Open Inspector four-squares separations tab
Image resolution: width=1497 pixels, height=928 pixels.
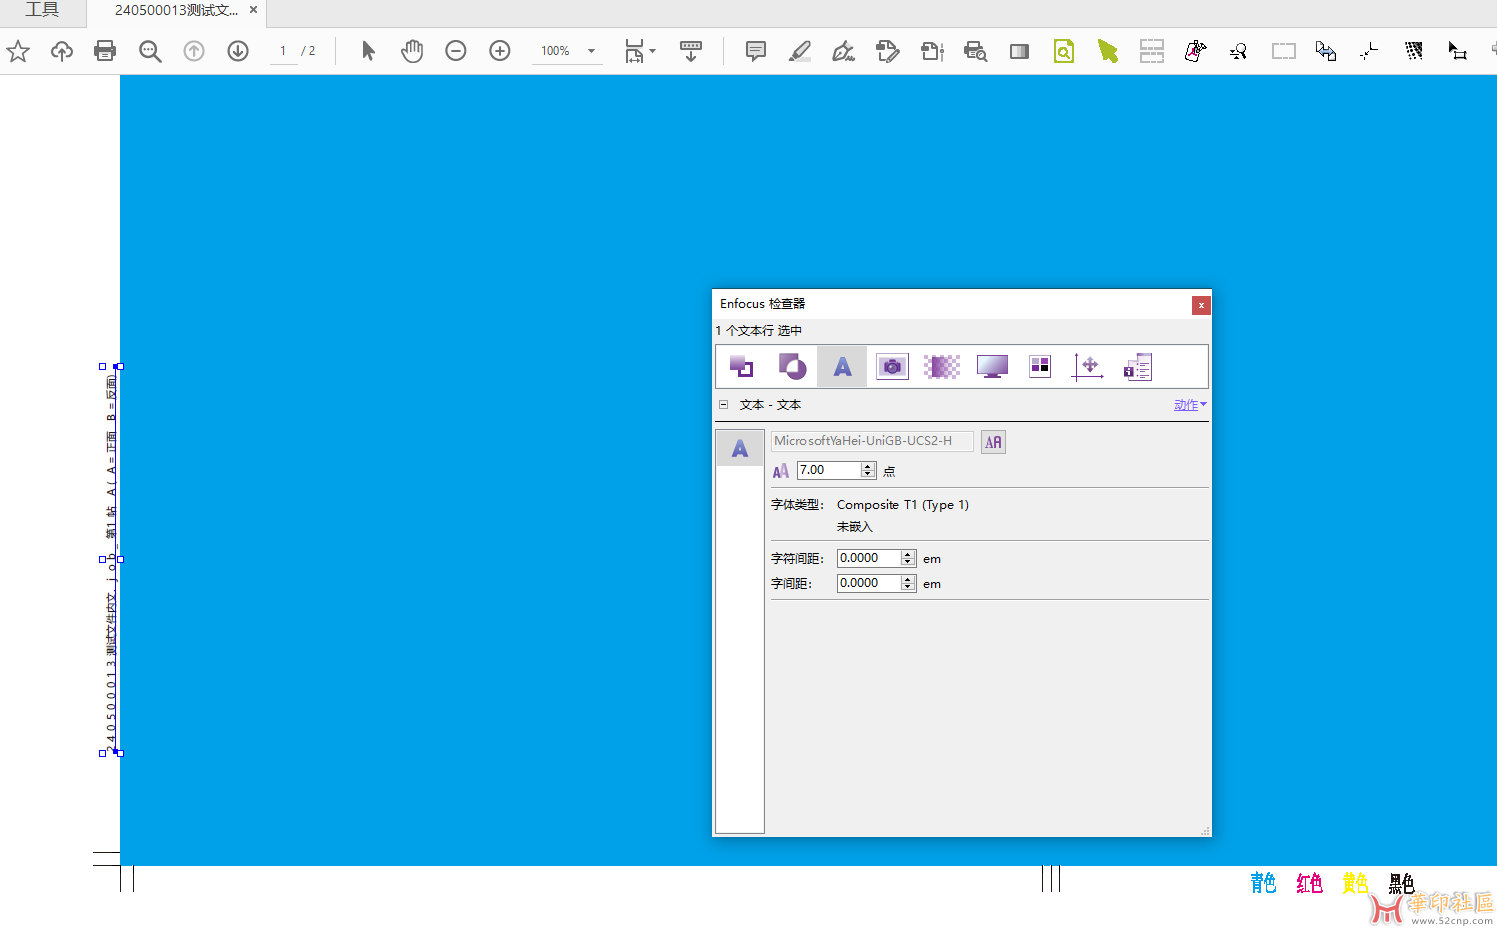[1040, 367]
